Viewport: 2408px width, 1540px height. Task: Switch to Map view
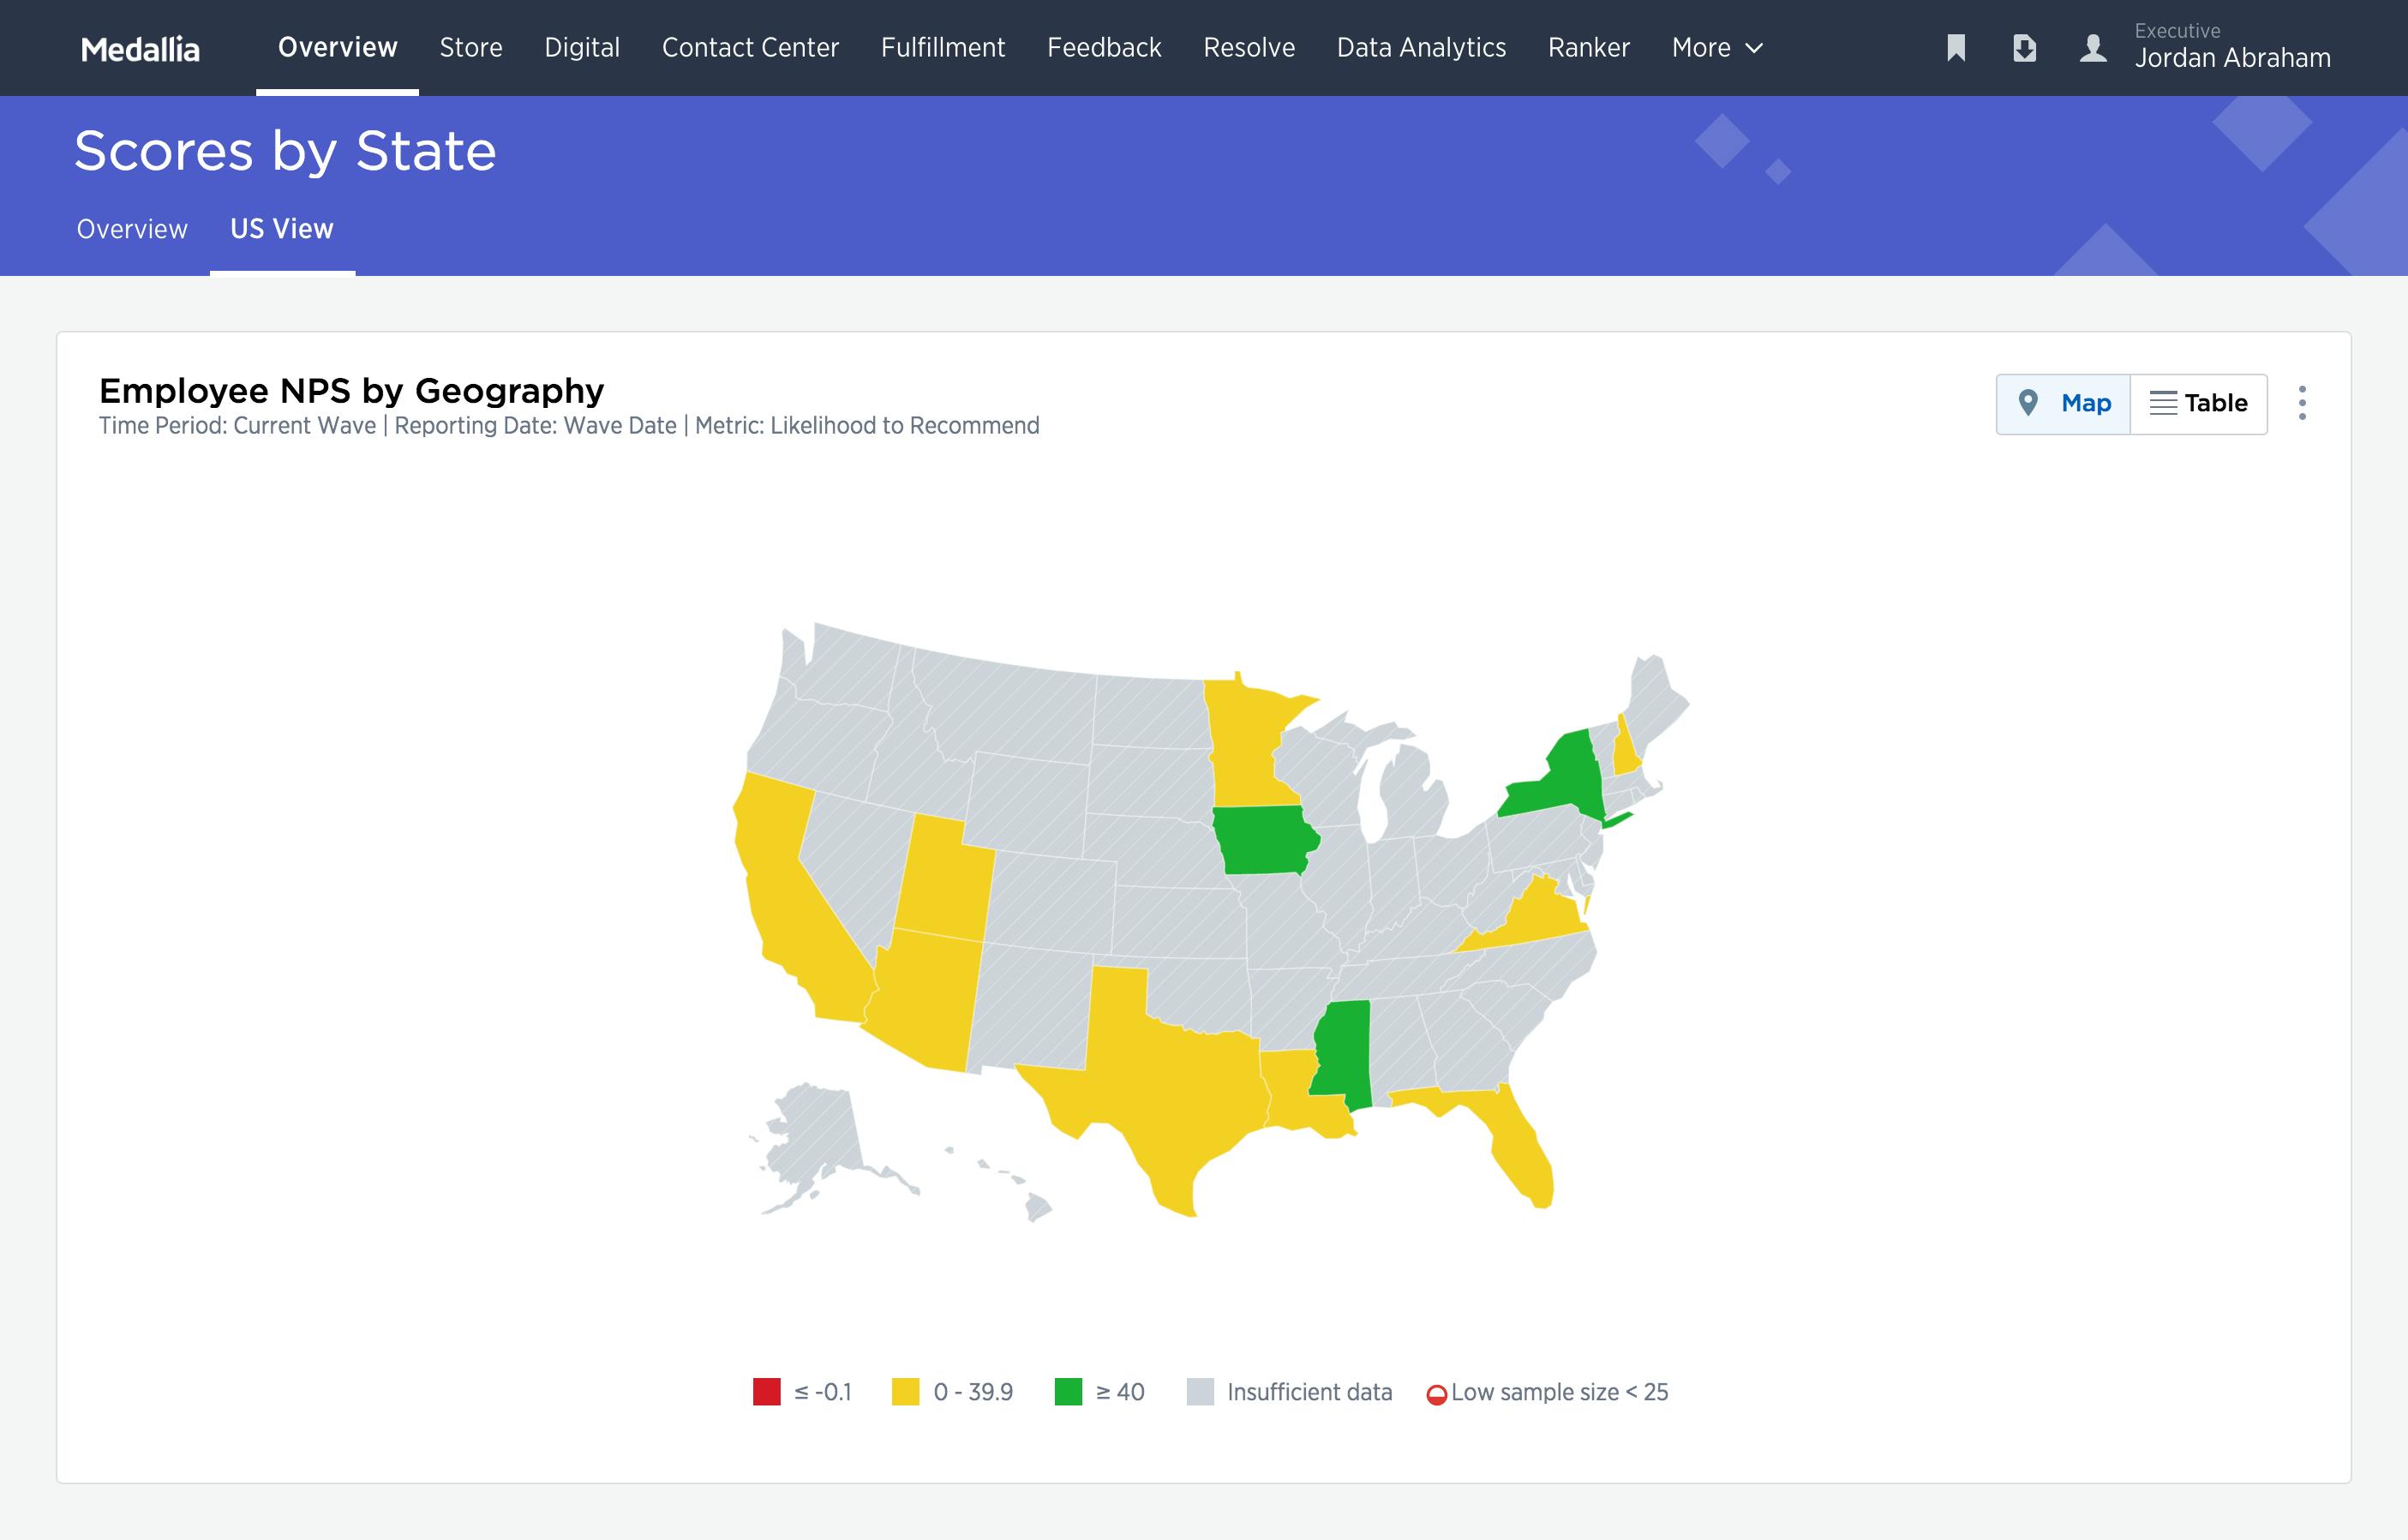(x=2063, y=404)
